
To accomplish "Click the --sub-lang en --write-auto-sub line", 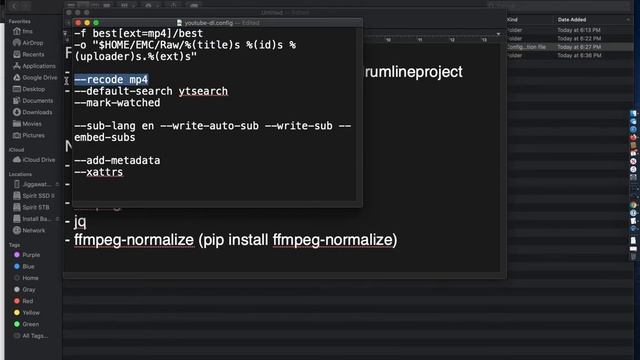I will (212, 131).
